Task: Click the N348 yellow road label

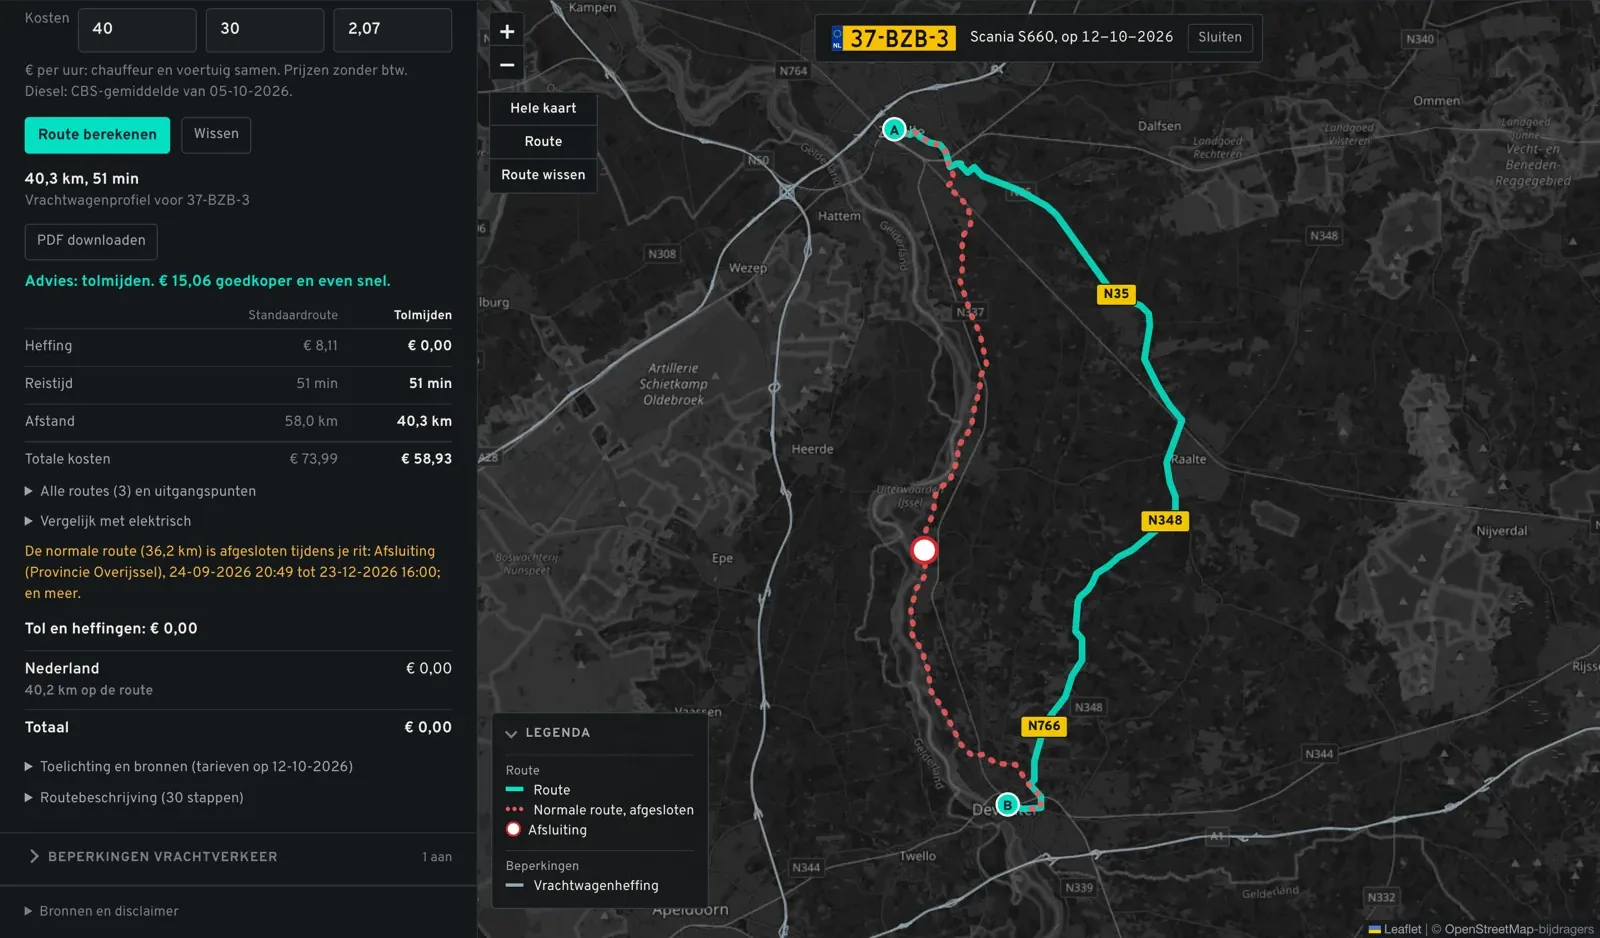Action: tap(1165, 520)
